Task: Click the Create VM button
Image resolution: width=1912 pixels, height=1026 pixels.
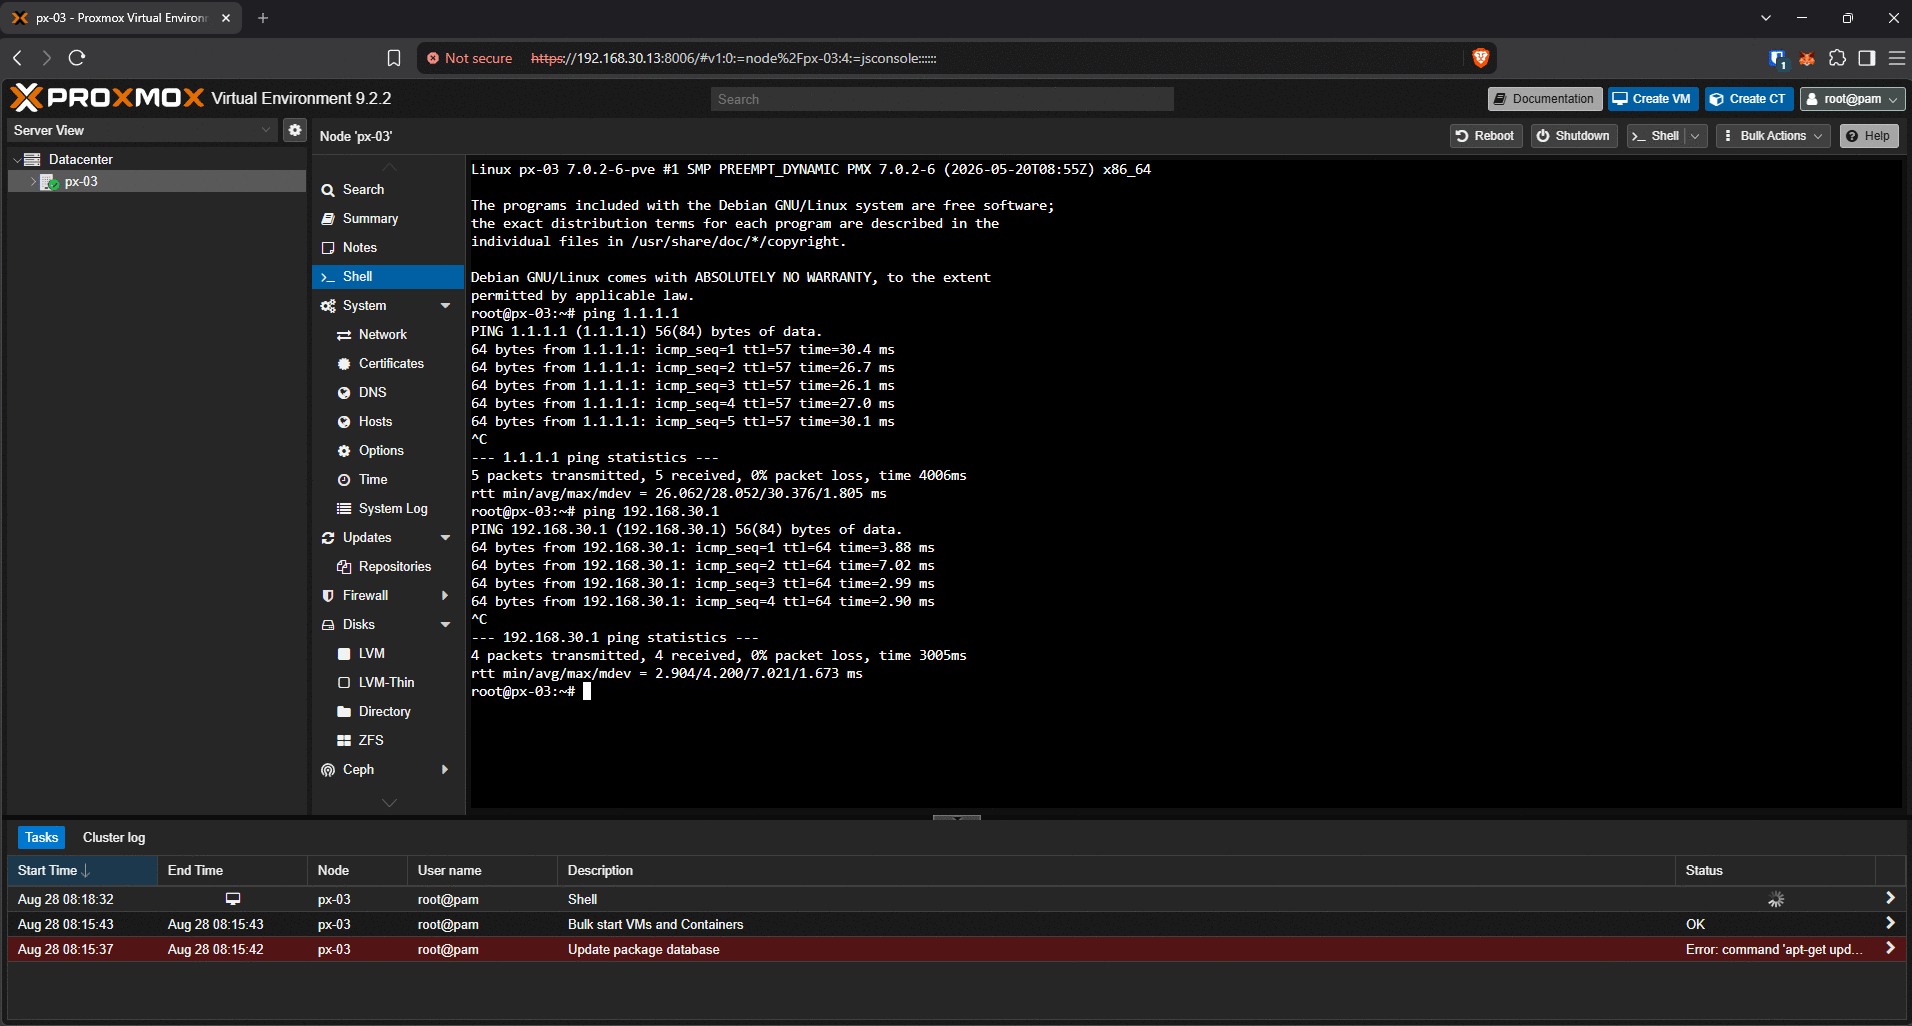Action: pos(1652,99)
